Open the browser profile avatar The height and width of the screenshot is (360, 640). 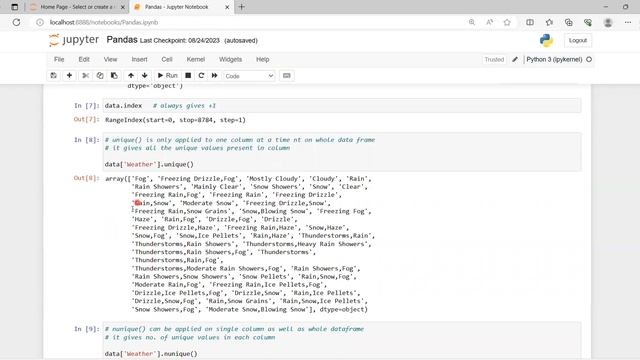click(608, 22)
